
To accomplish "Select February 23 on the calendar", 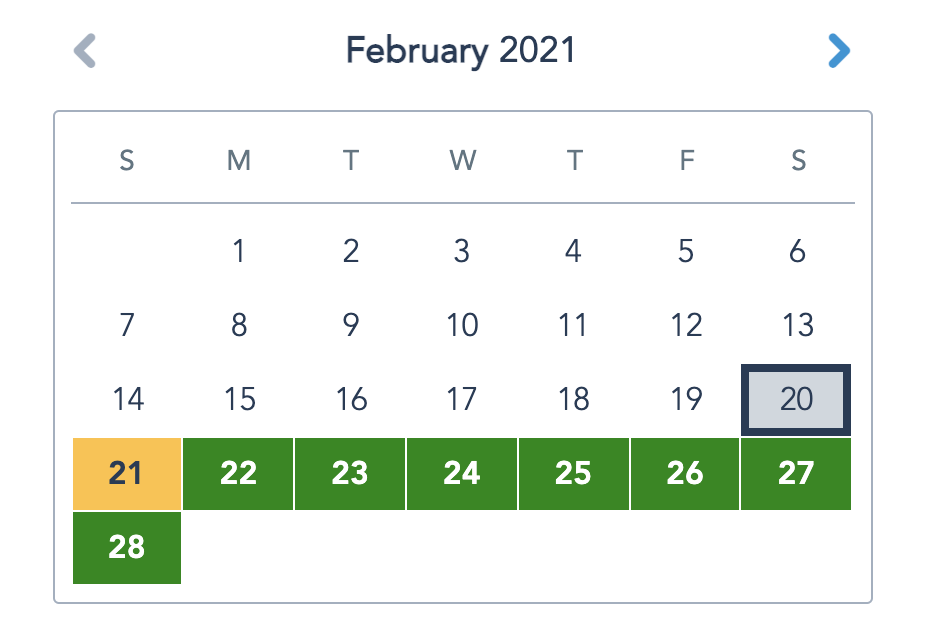I will [x=350, y=474].
